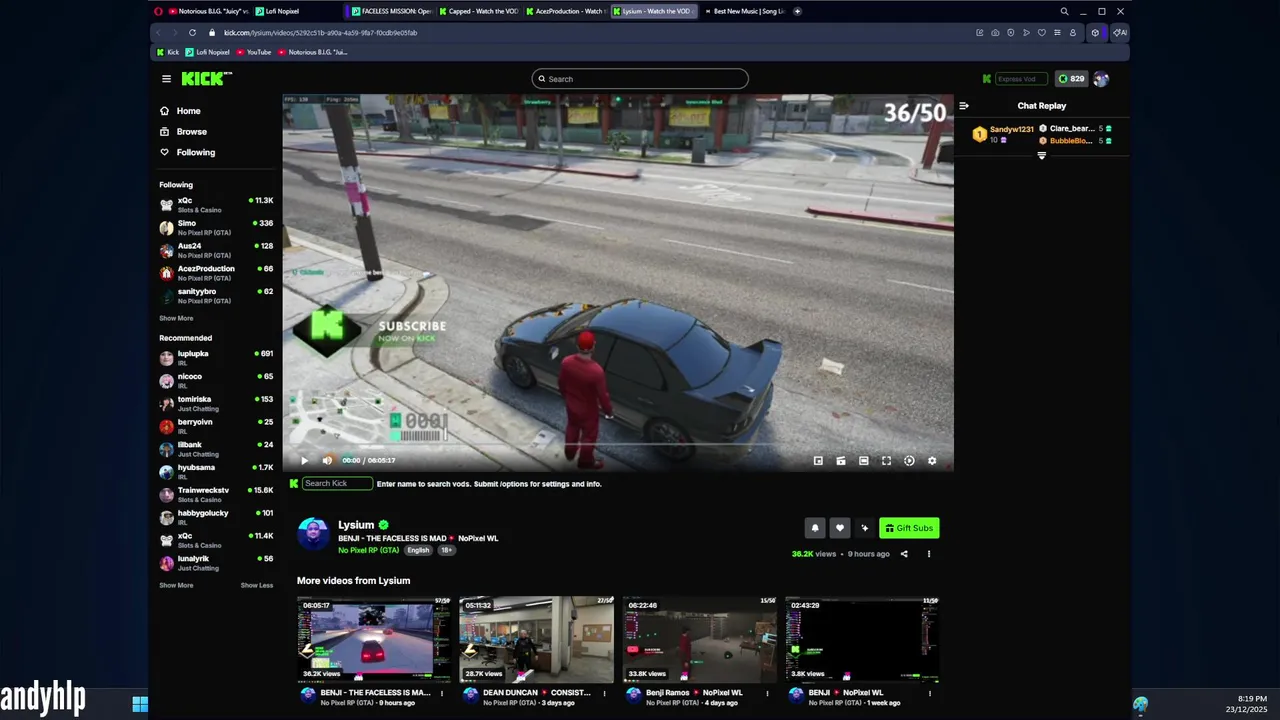
Task: Open the 829 points balance
Action: 1071,79
